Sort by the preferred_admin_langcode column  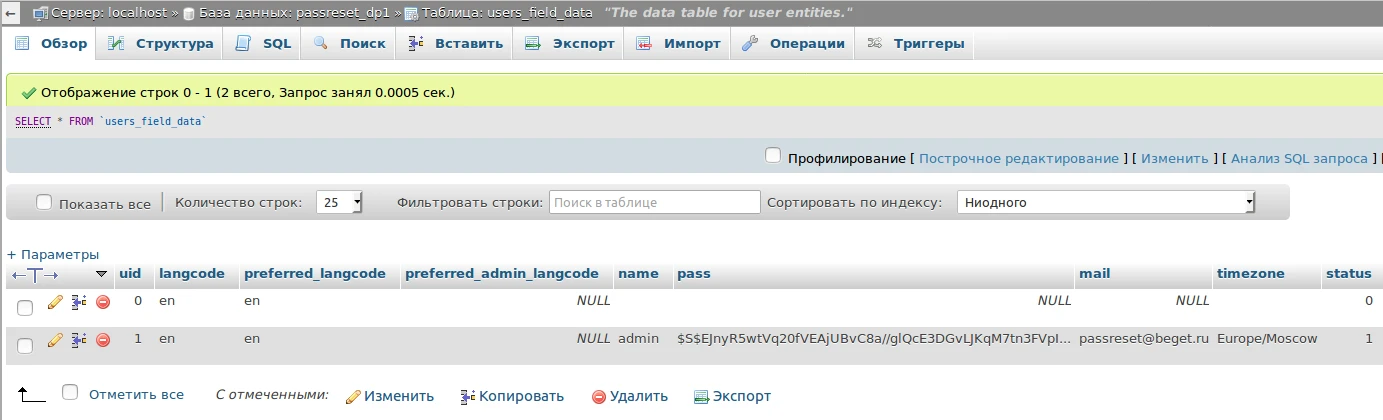pyautogui.click(x=502, y=274)
